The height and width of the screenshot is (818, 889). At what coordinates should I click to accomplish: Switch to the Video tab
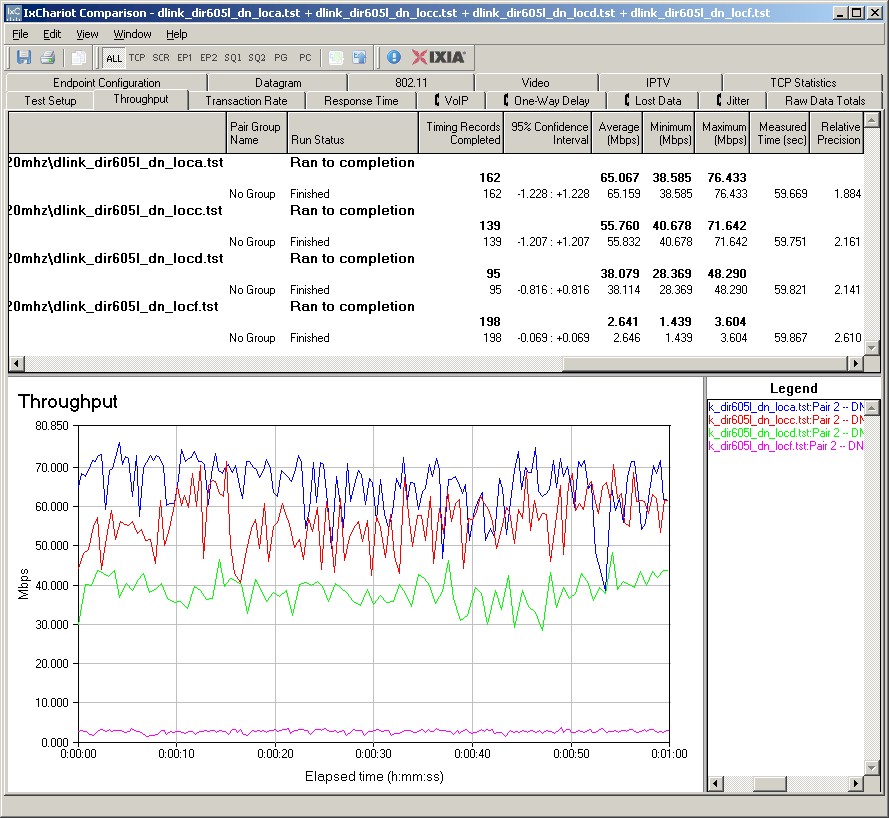click(x=535, y=83)
